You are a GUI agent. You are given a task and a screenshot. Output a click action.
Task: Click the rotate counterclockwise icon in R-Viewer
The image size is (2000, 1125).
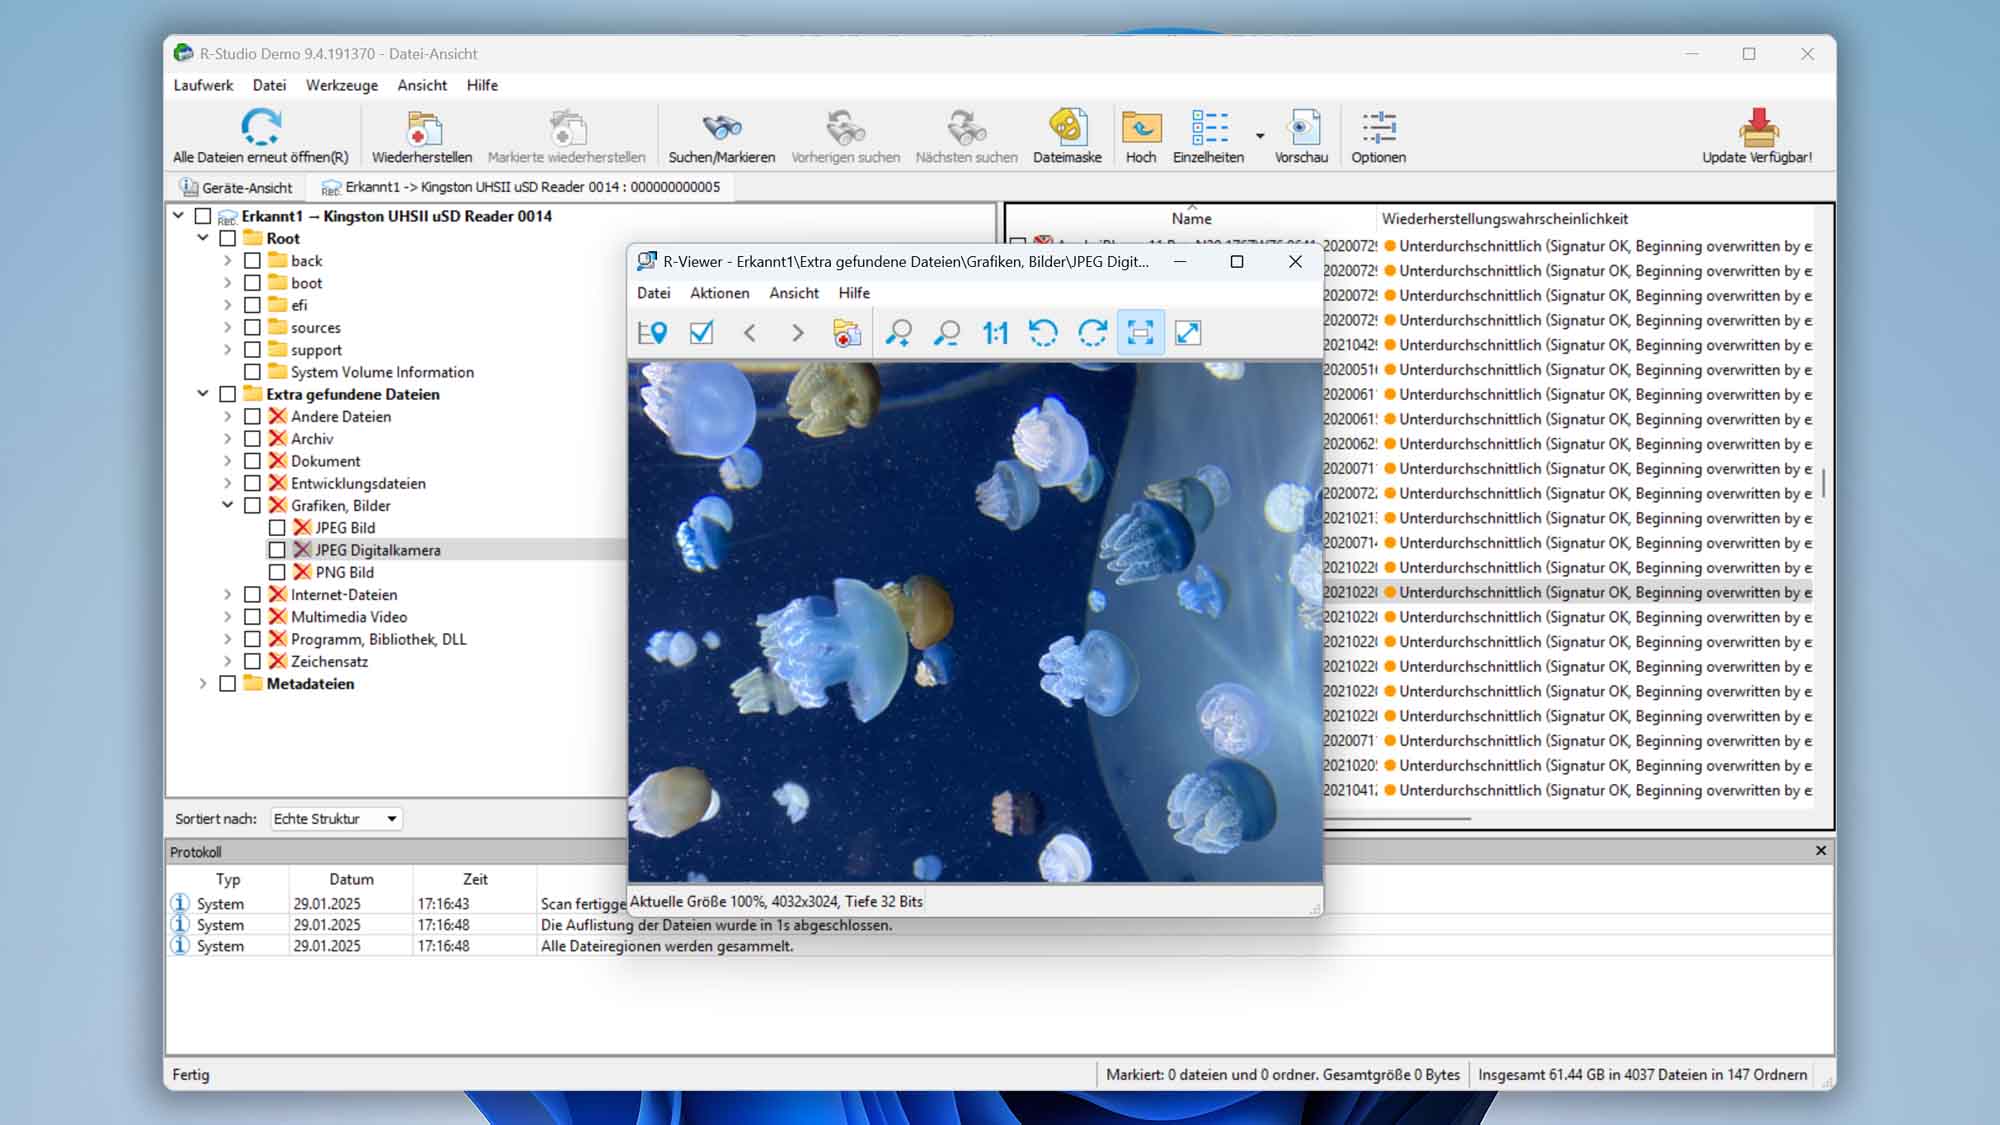click(x=1044, y=332)
